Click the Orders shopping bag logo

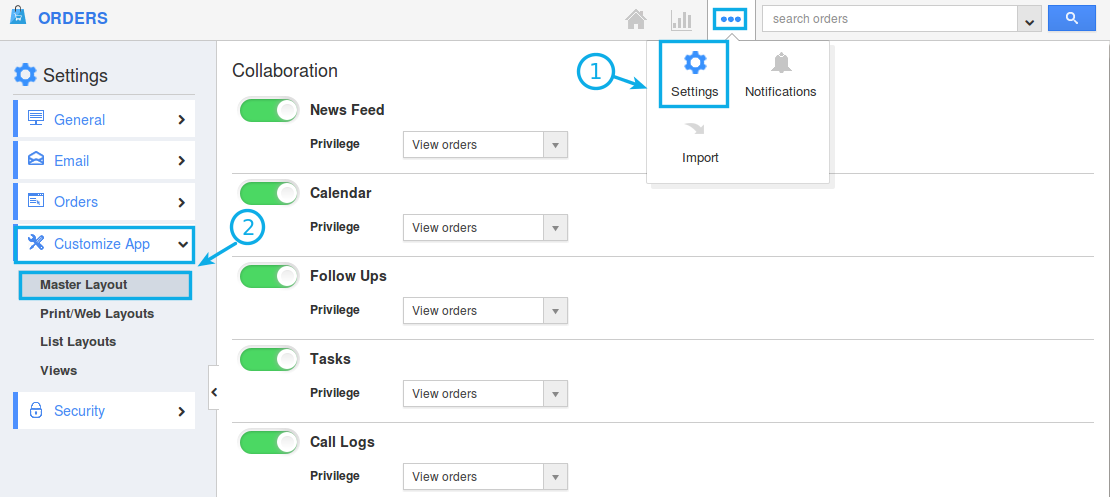[18, 18]
